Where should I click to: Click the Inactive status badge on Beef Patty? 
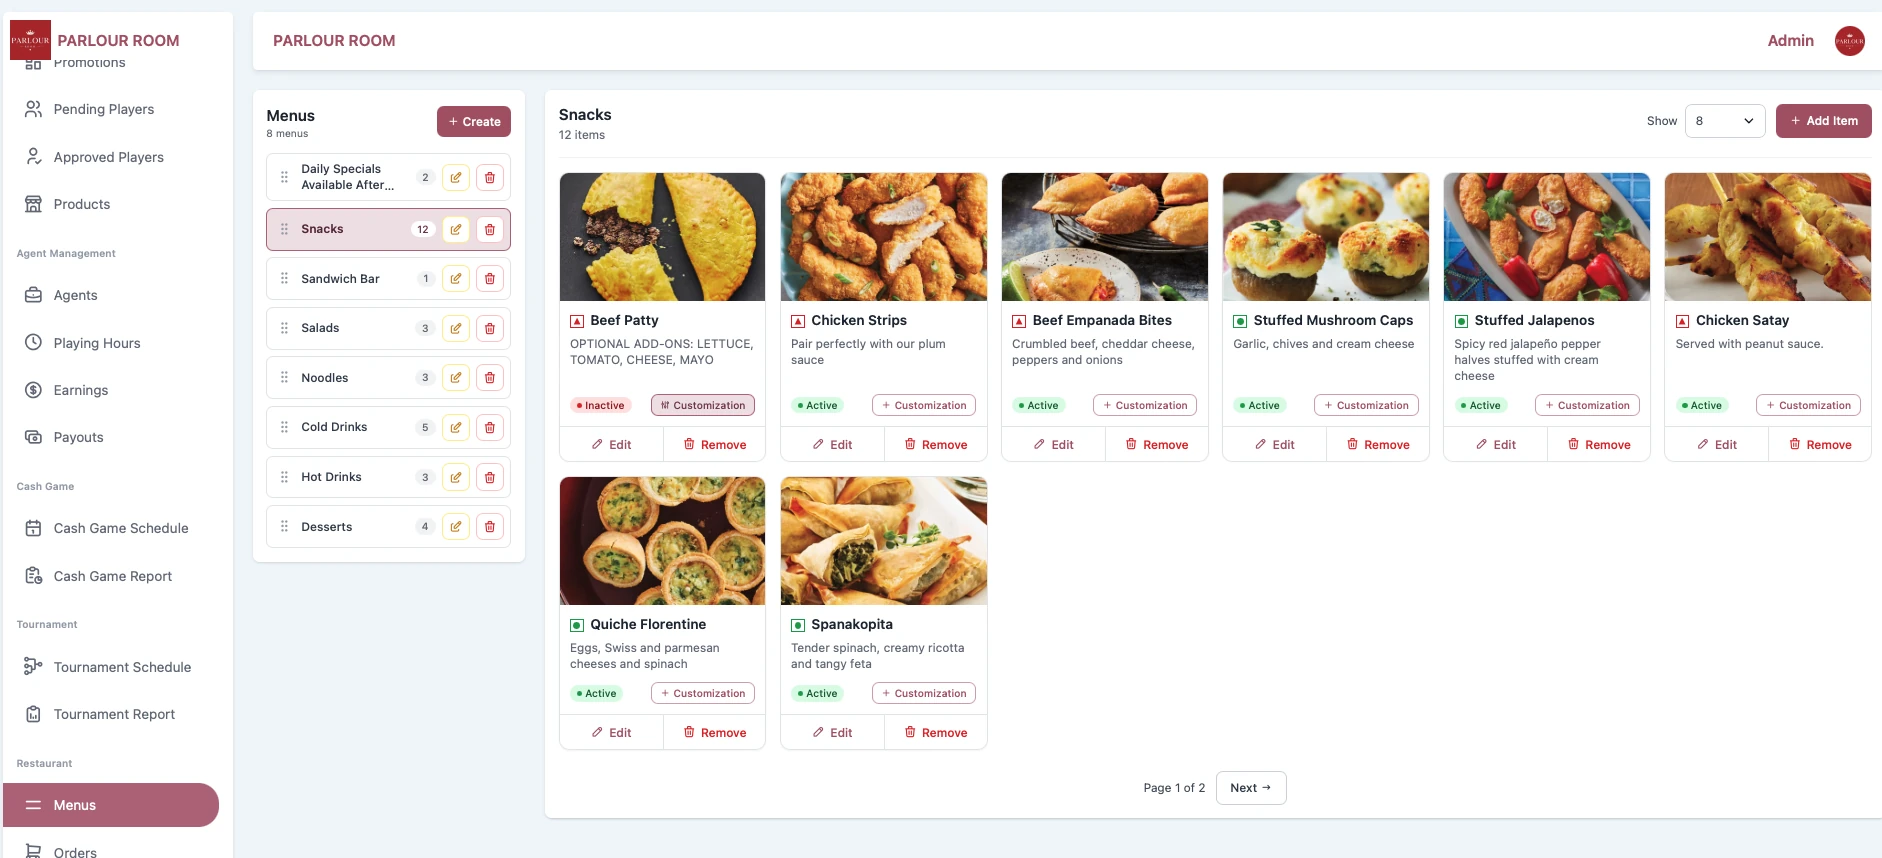[x=601, y=405]
